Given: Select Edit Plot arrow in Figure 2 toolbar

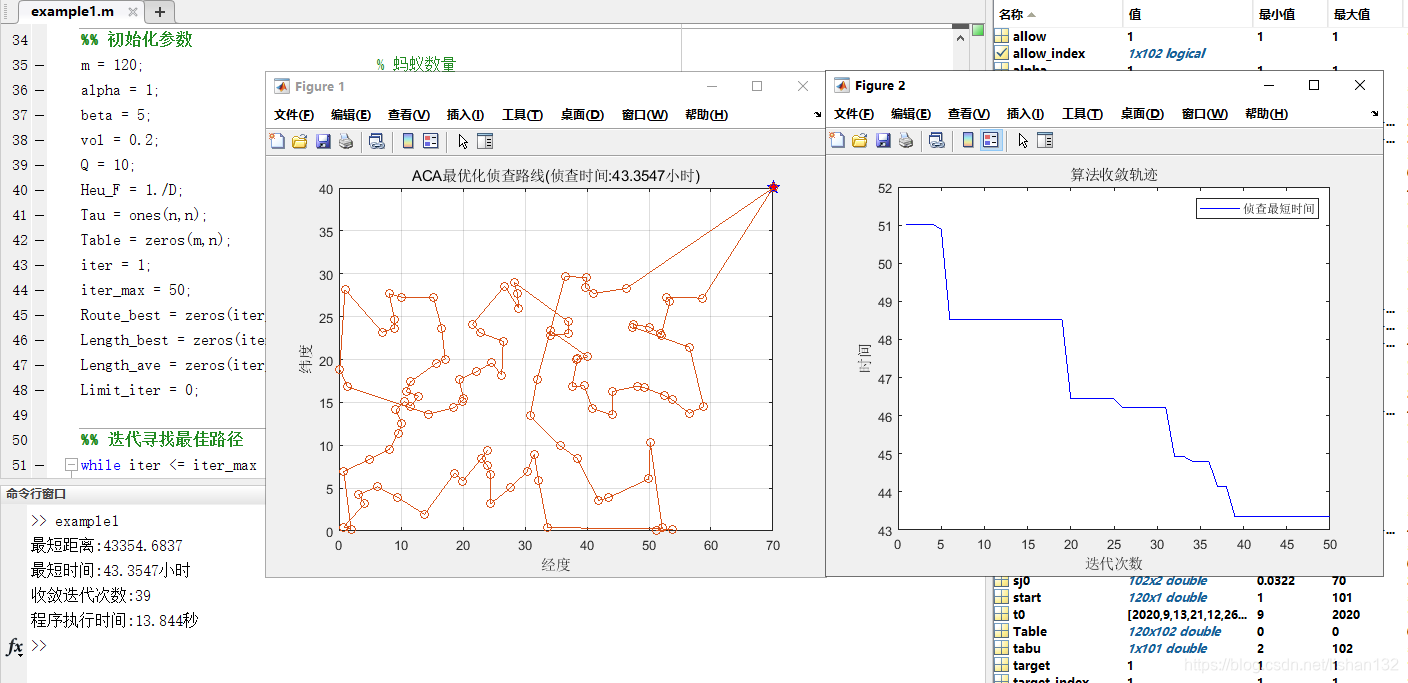Looking at the screenshot, I should click(1023, 140).
